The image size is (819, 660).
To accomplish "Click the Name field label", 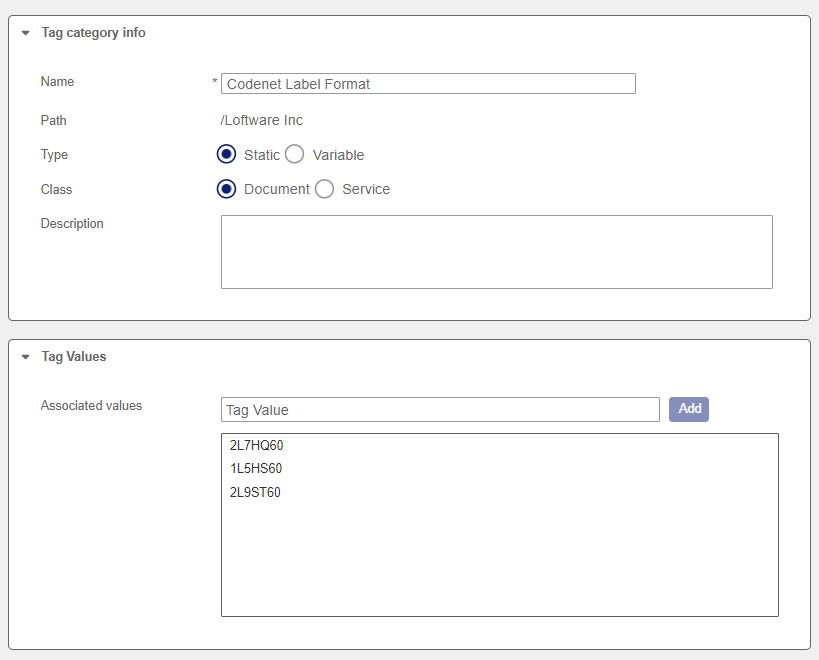I will point(57,81).
